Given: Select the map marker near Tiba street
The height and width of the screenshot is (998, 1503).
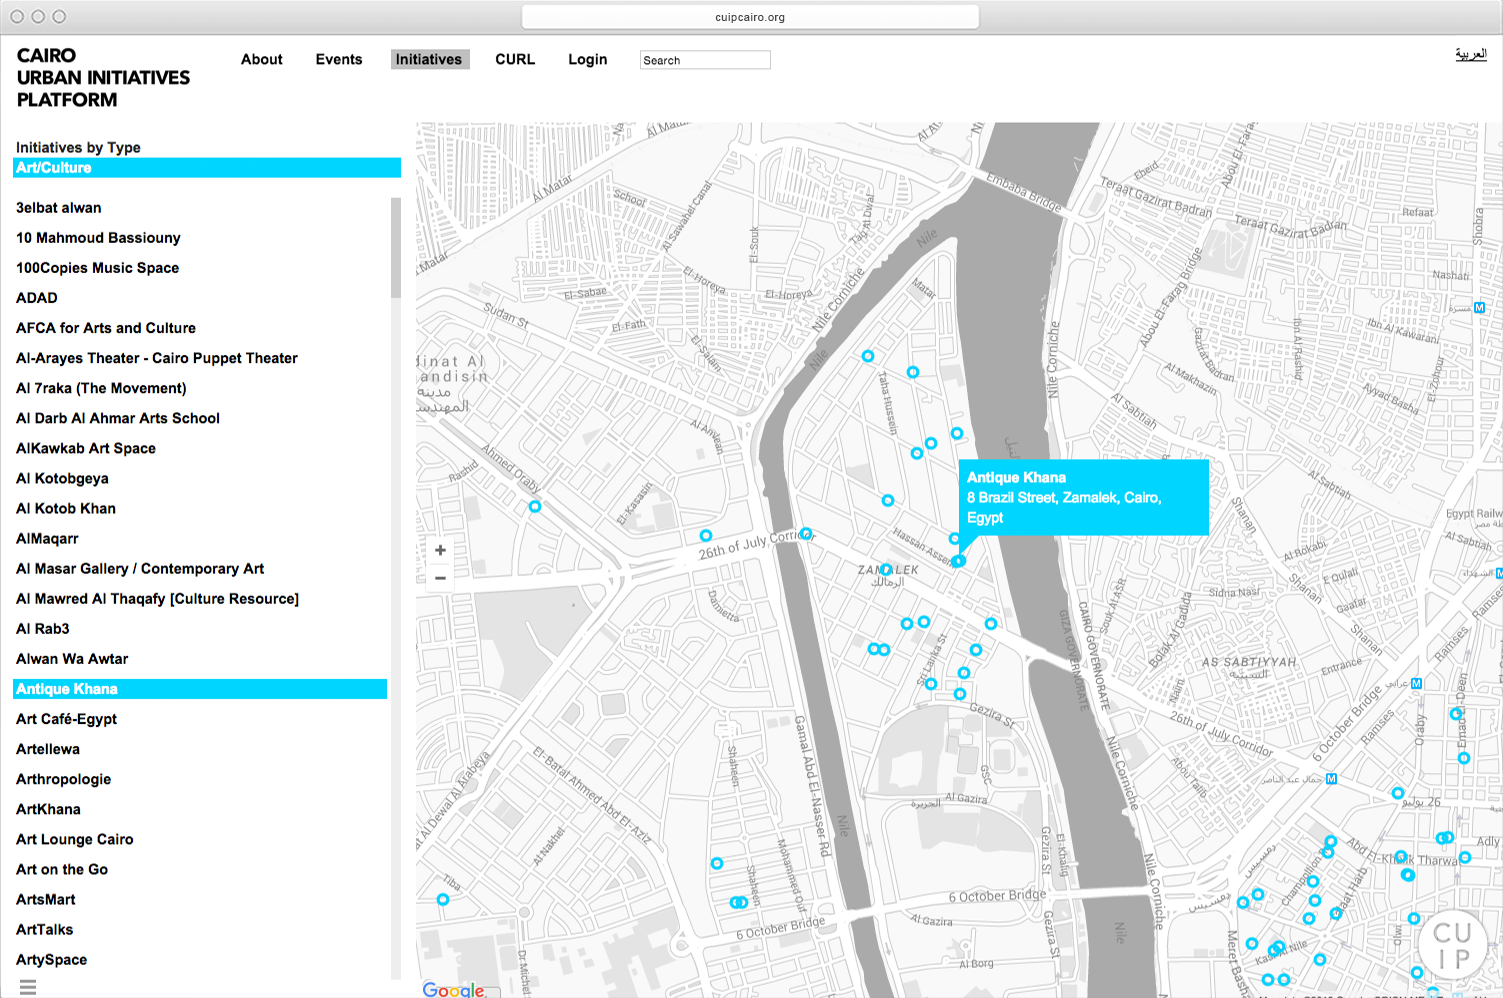Looking at the screenshot, I should [x=443, y=900].
